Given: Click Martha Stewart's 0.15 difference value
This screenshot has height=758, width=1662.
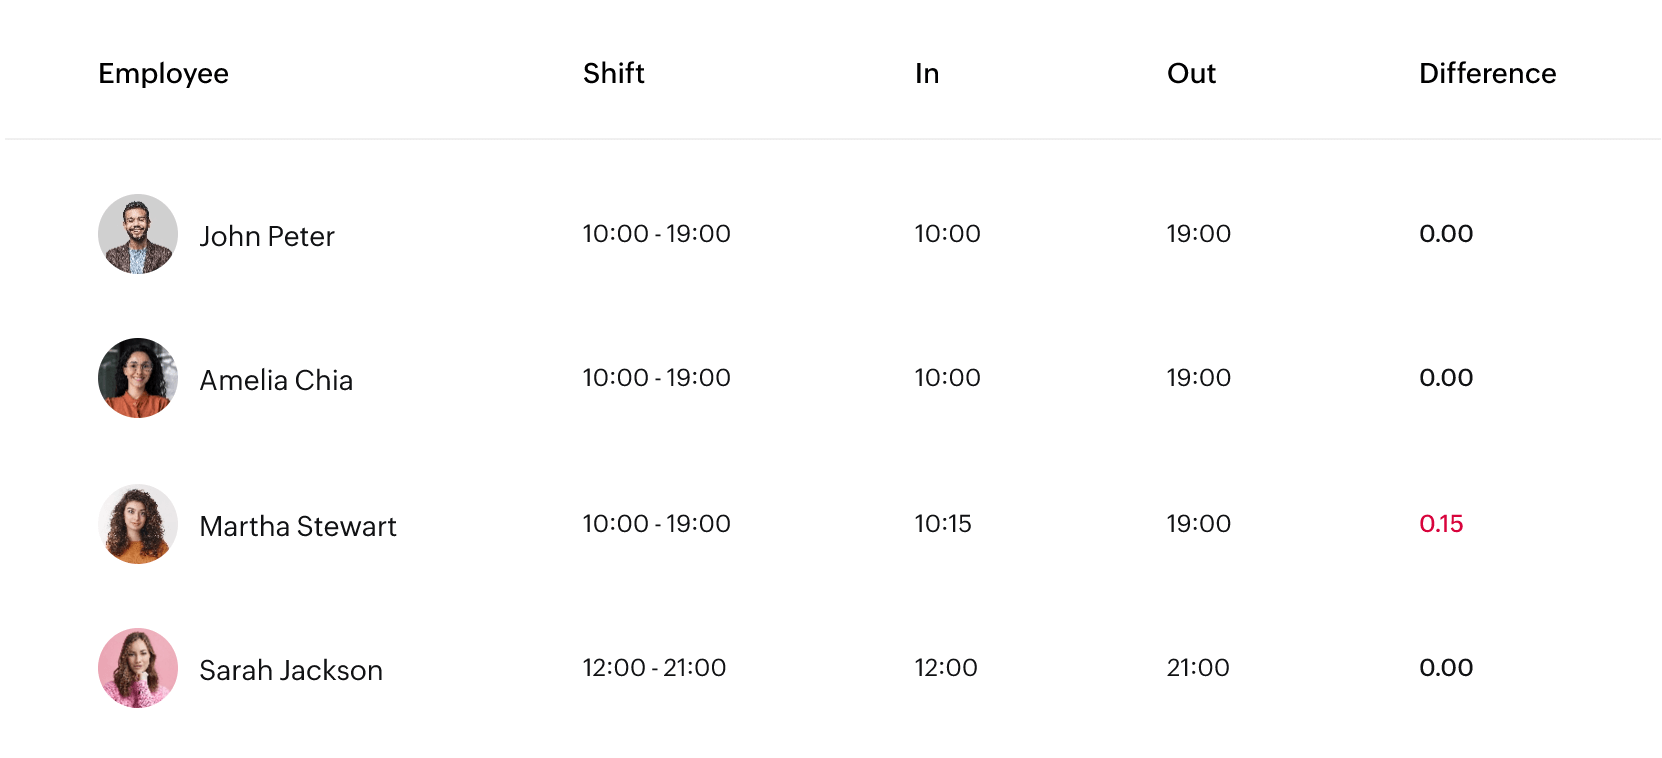Looking at the screenshot, I should tap(1442, 523).
